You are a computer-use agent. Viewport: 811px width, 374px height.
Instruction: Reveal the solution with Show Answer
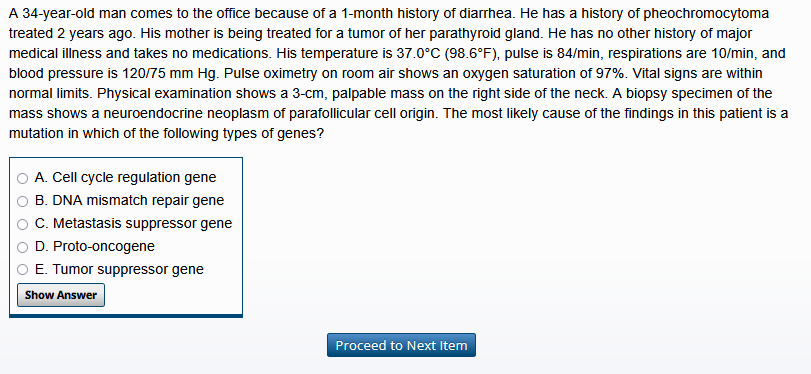61,295
